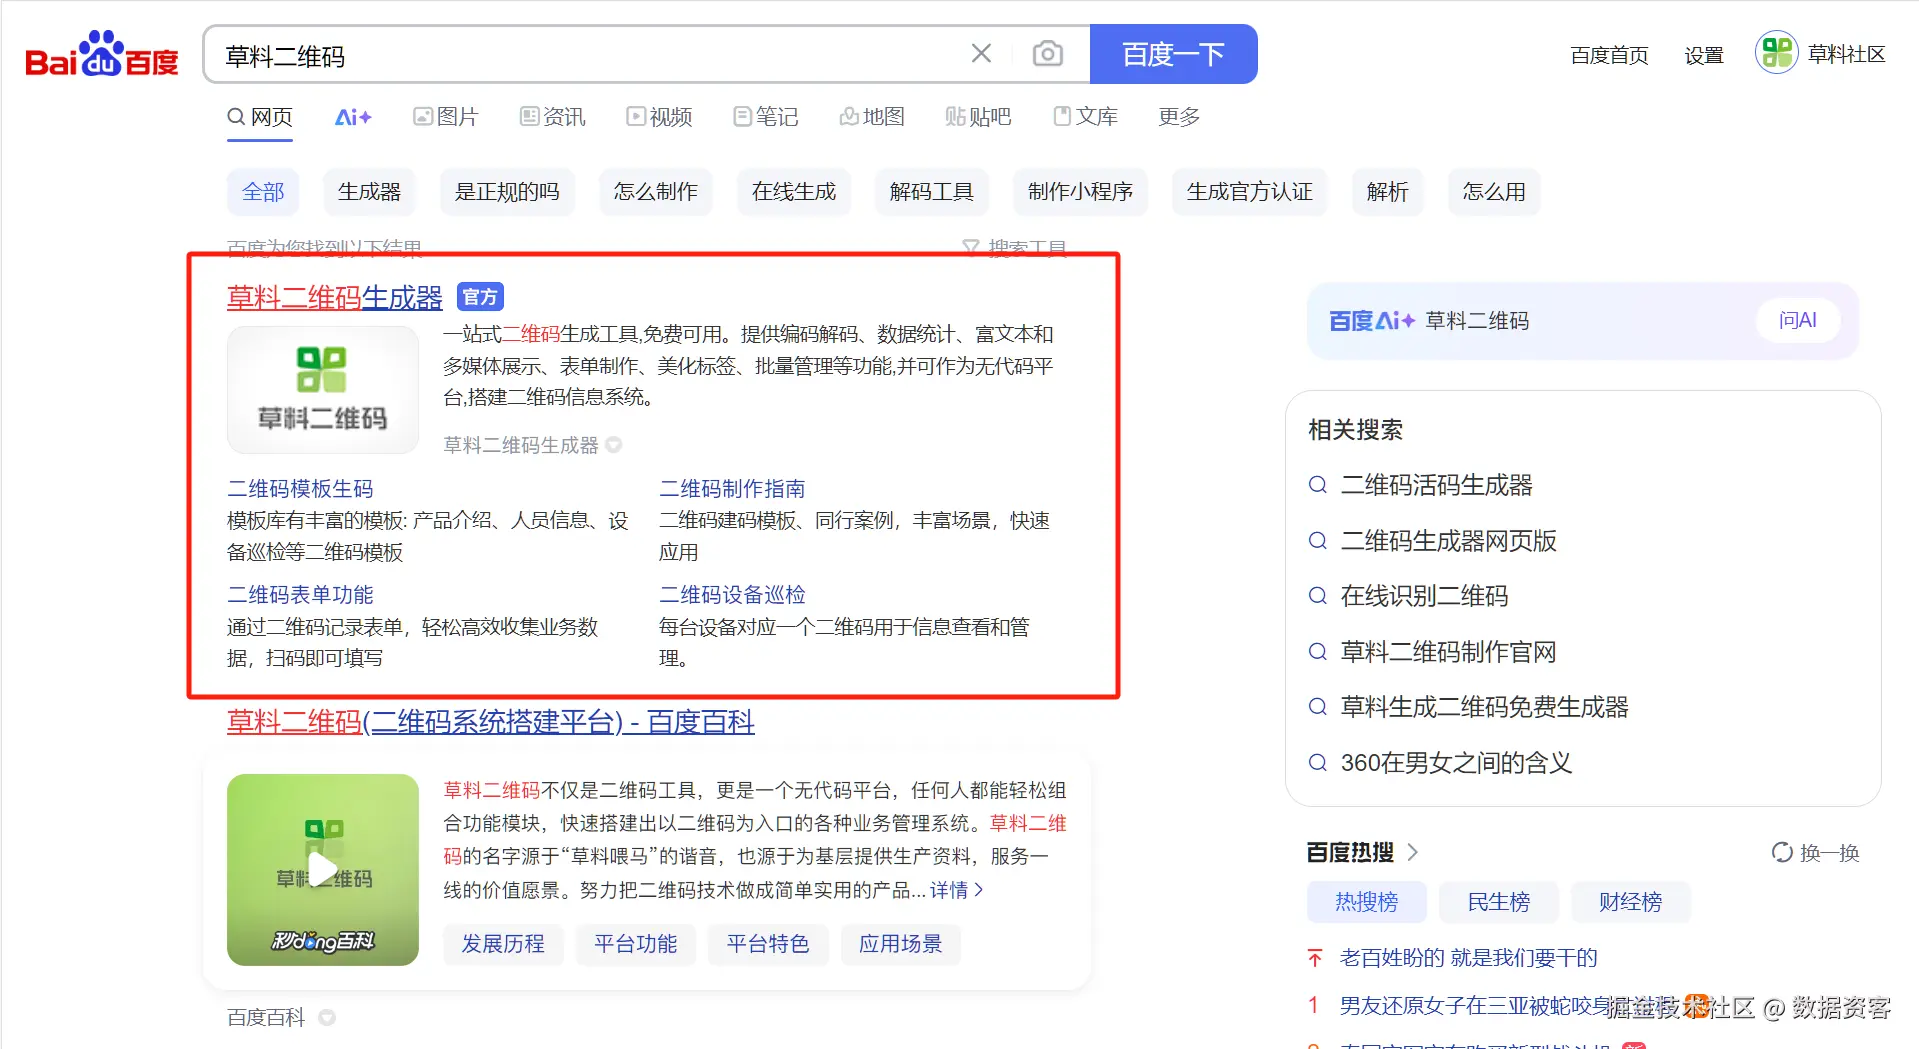
Task: Search related term 360在男女之间的含义
Action: (1456, 763)
